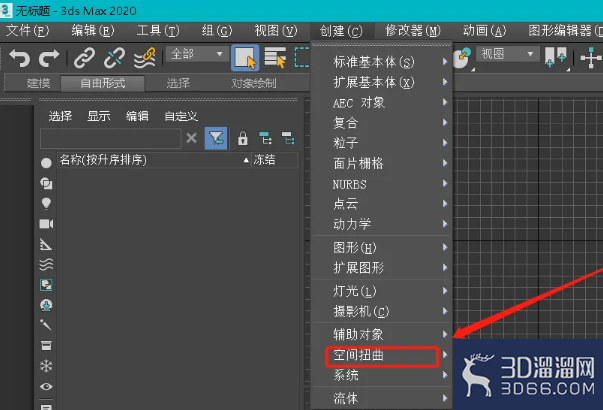The width and height of the screenshot is (603, 410).
Task: Select the Bind to Space Warp tool
Action: point(145,58)
